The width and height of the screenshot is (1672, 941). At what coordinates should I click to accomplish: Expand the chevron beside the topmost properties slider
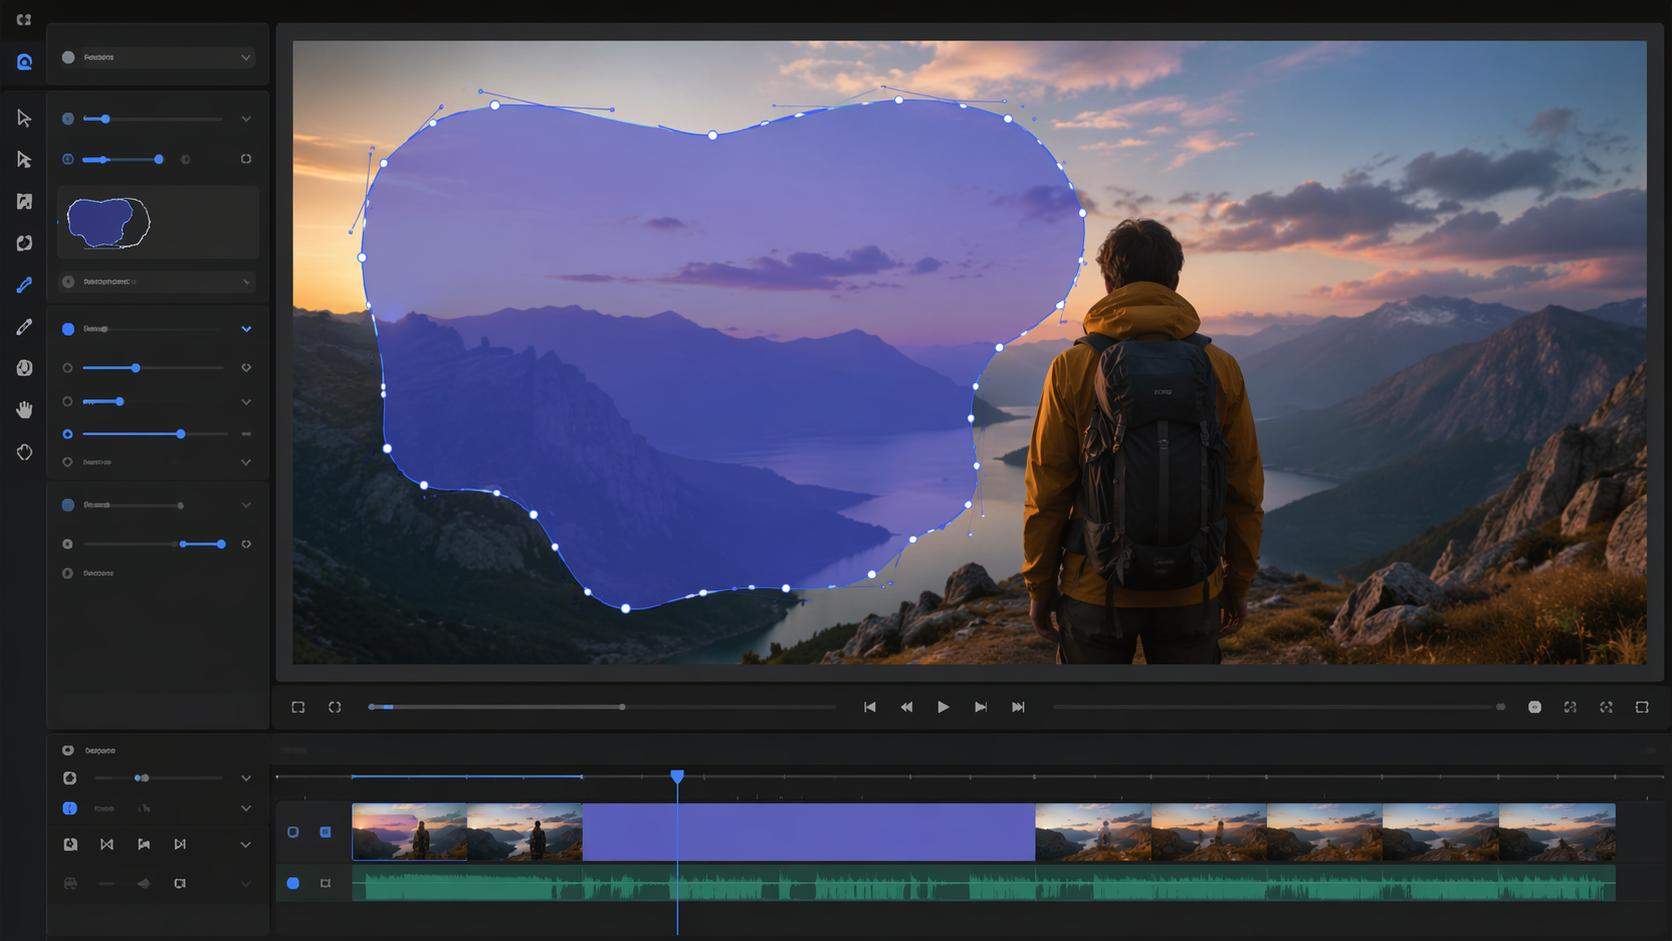click(246, 119)
